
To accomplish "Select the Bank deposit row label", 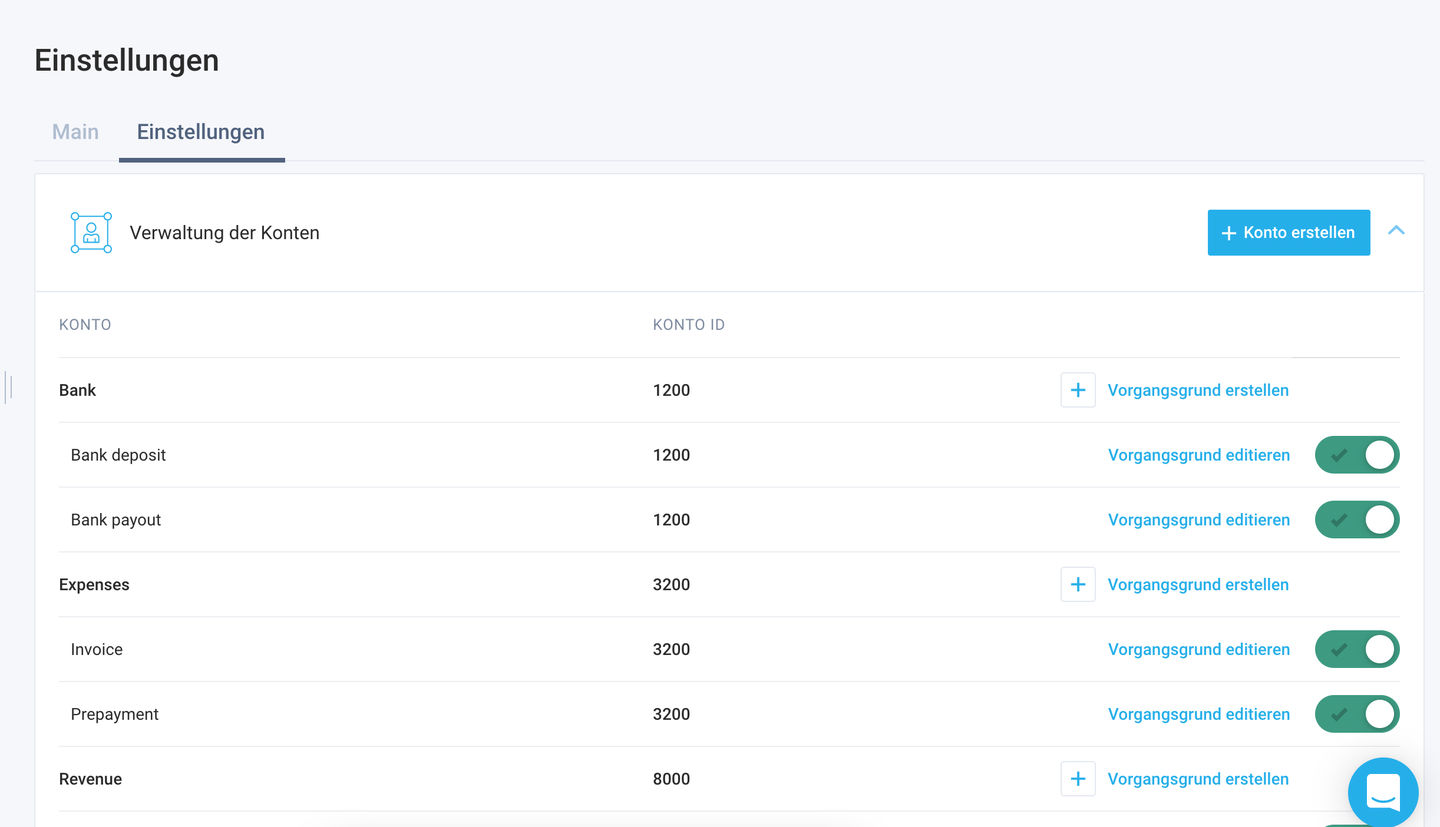I will point(118,455).
